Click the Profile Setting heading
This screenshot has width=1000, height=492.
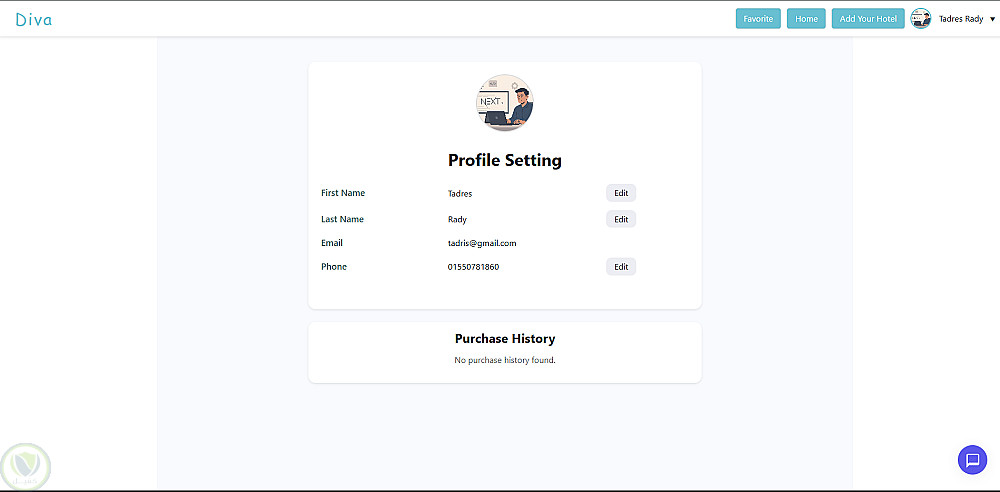[505, 160]
